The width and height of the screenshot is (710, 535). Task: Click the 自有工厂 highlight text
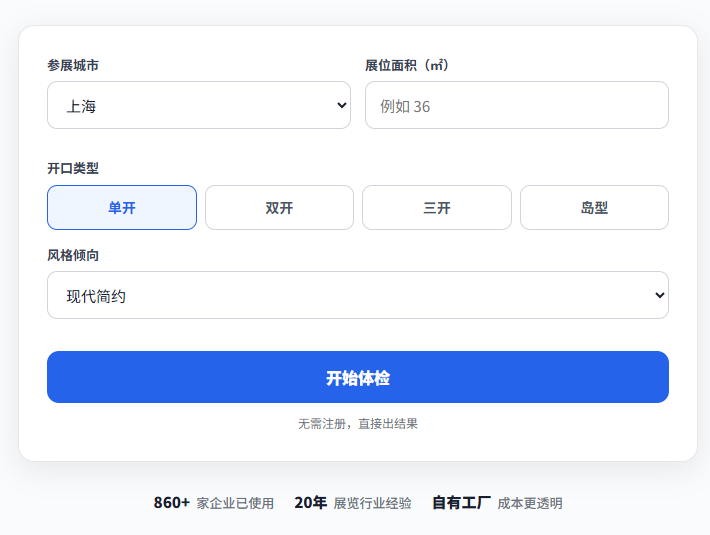[461, 503]
